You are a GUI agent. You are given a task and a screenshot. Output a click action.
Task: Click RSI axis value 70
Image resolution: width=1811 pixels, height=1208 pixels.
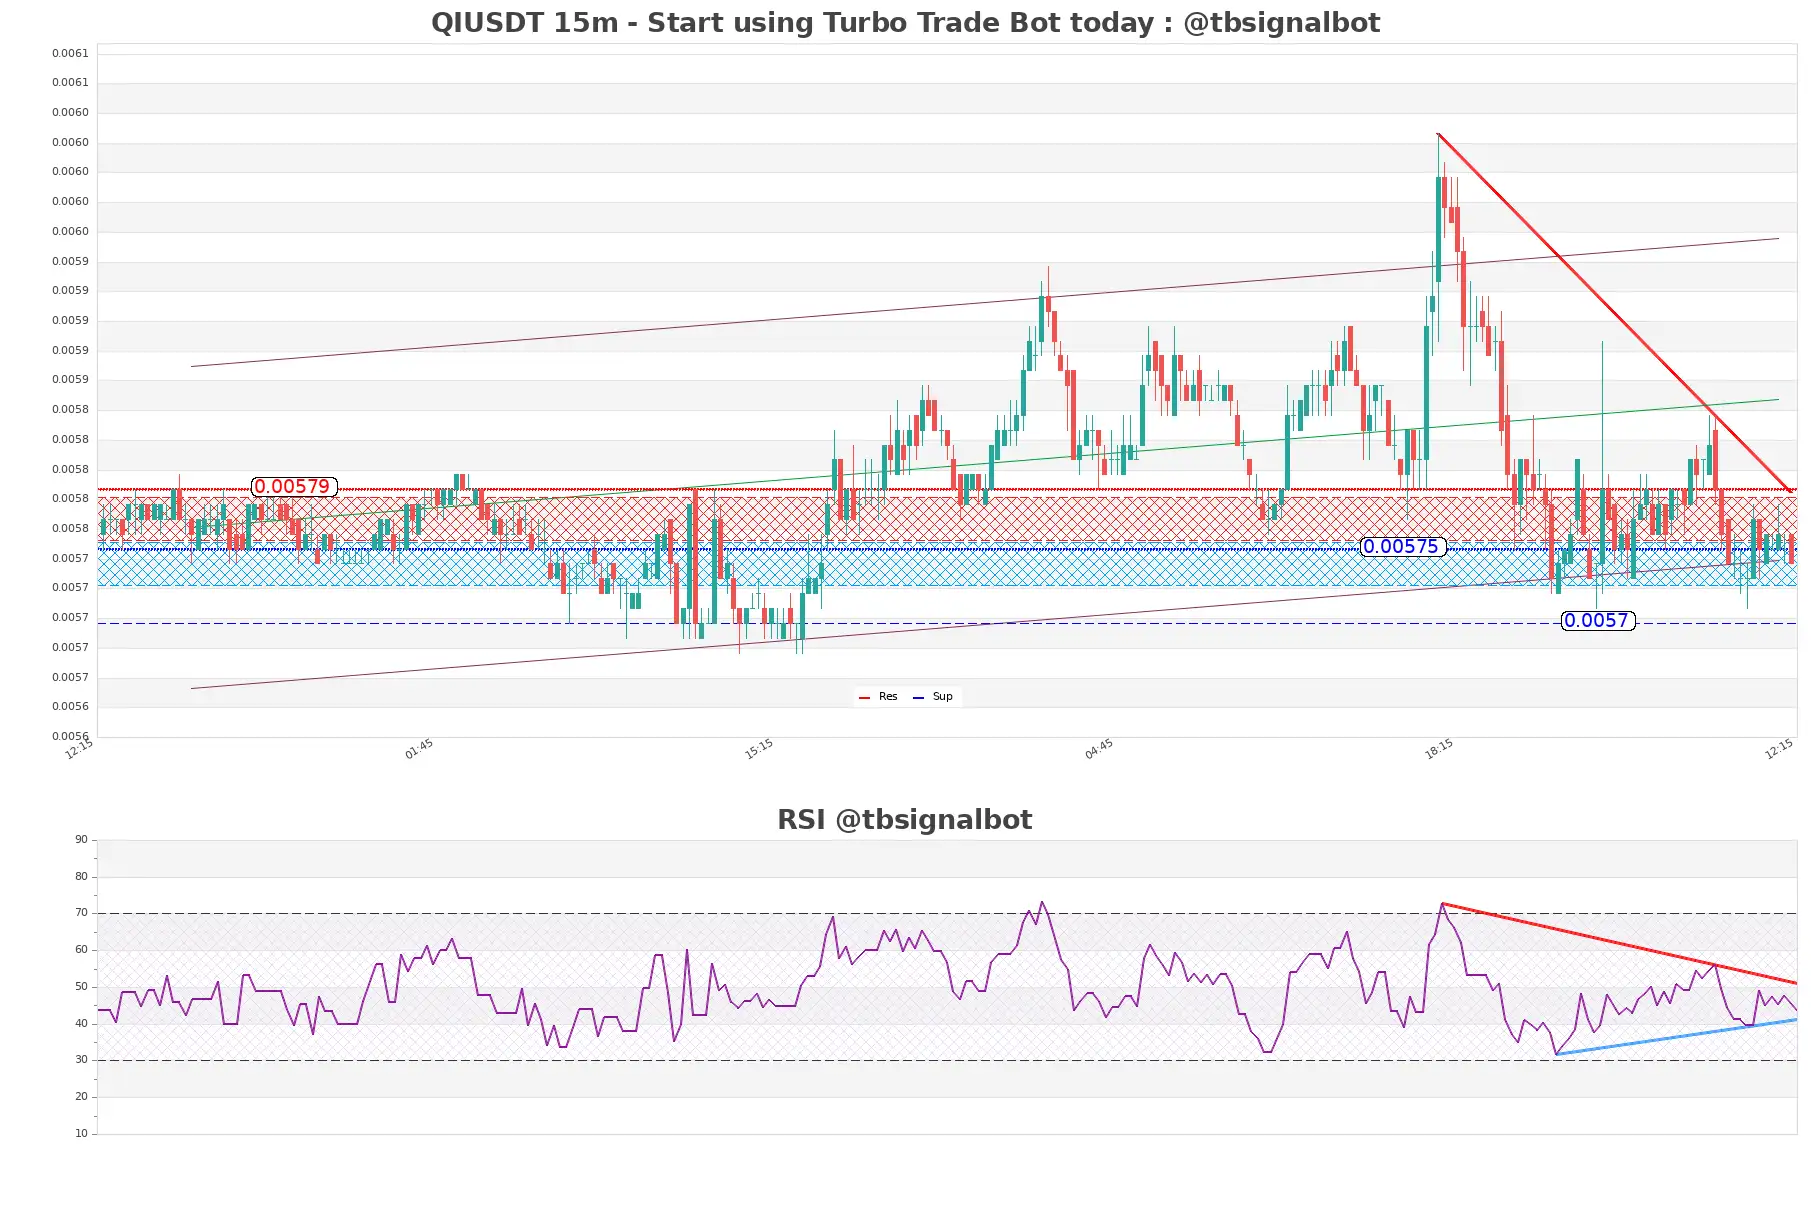(x=81, y=913)
